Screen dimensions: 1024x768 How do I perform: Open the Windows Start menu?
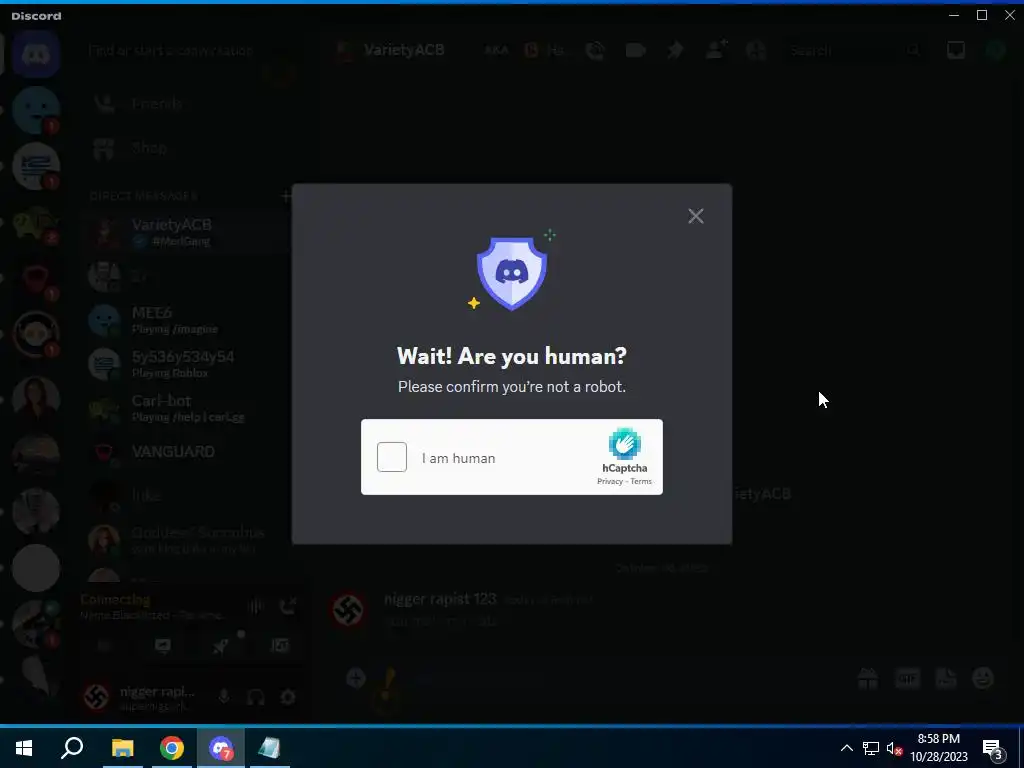point(24,748)
